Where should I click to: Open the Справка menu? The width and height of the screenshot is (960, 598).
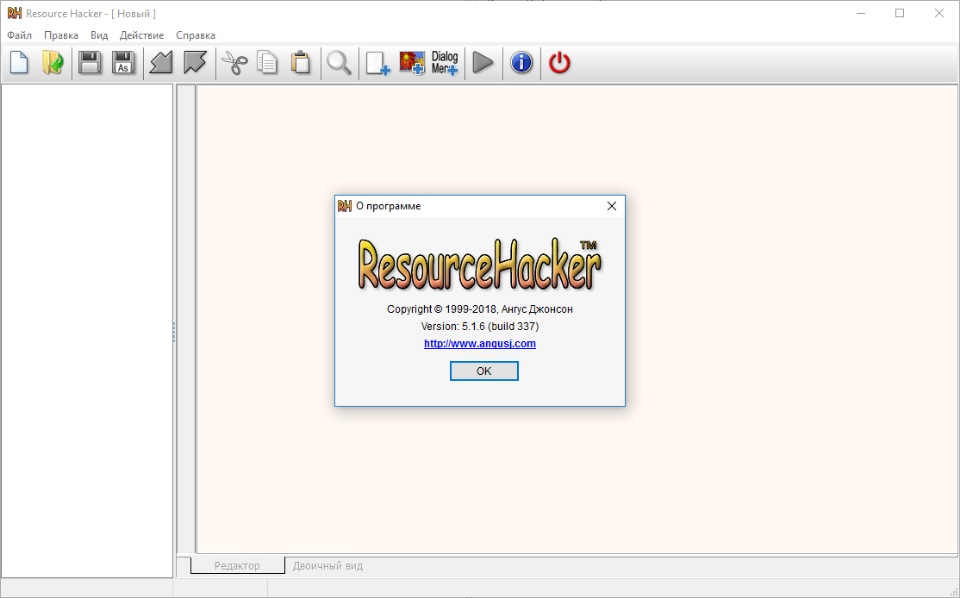click(196, 35)
